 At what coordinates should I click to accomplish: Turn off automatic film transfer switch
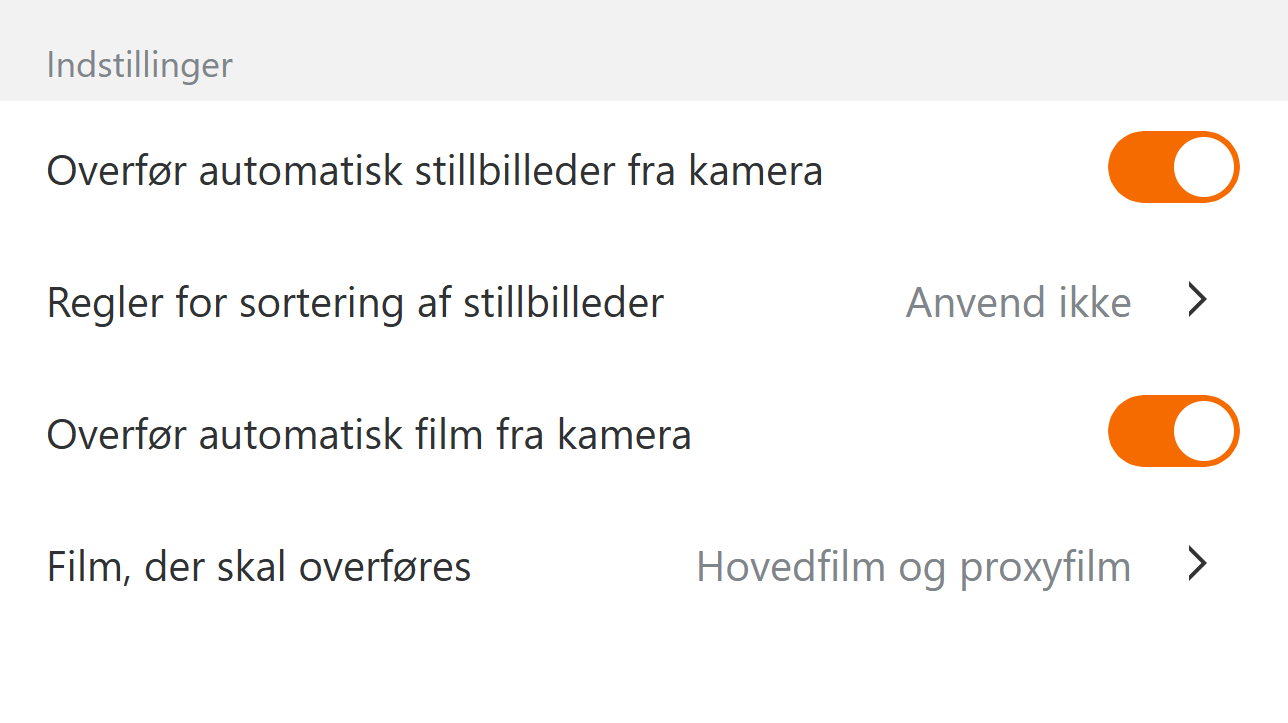click(x=1173, y=432)
